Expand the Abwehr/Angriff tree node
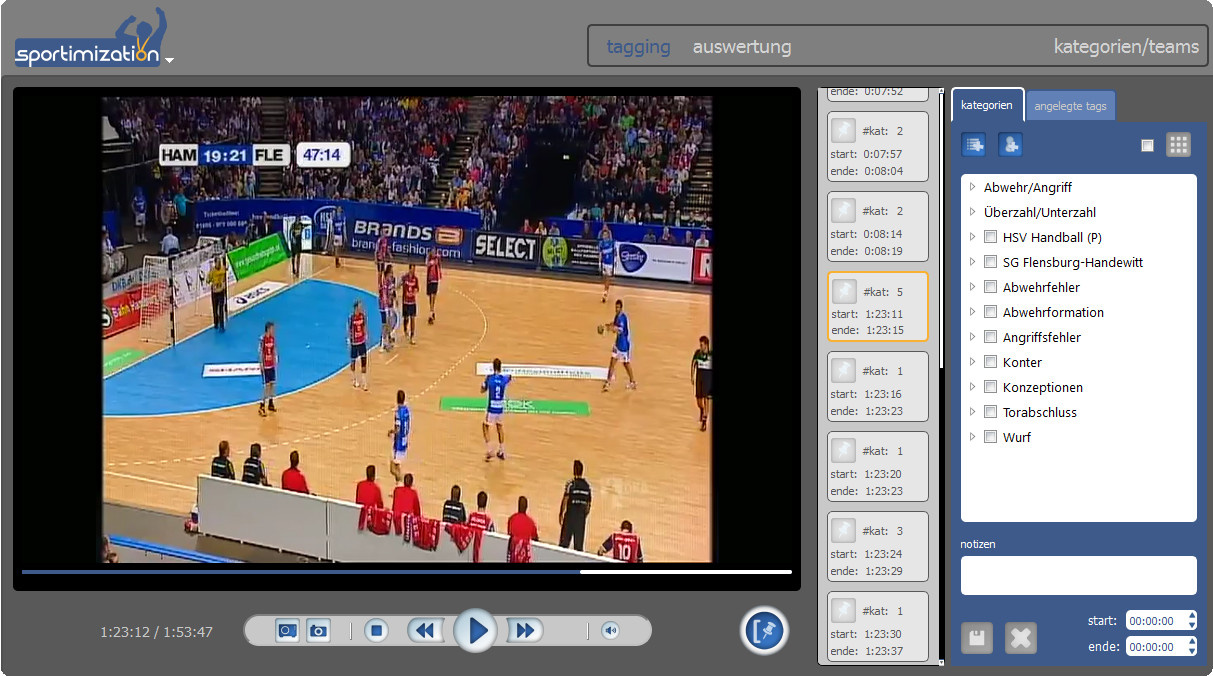Viewport: 1213px width, 676px height. click(973, 187)
